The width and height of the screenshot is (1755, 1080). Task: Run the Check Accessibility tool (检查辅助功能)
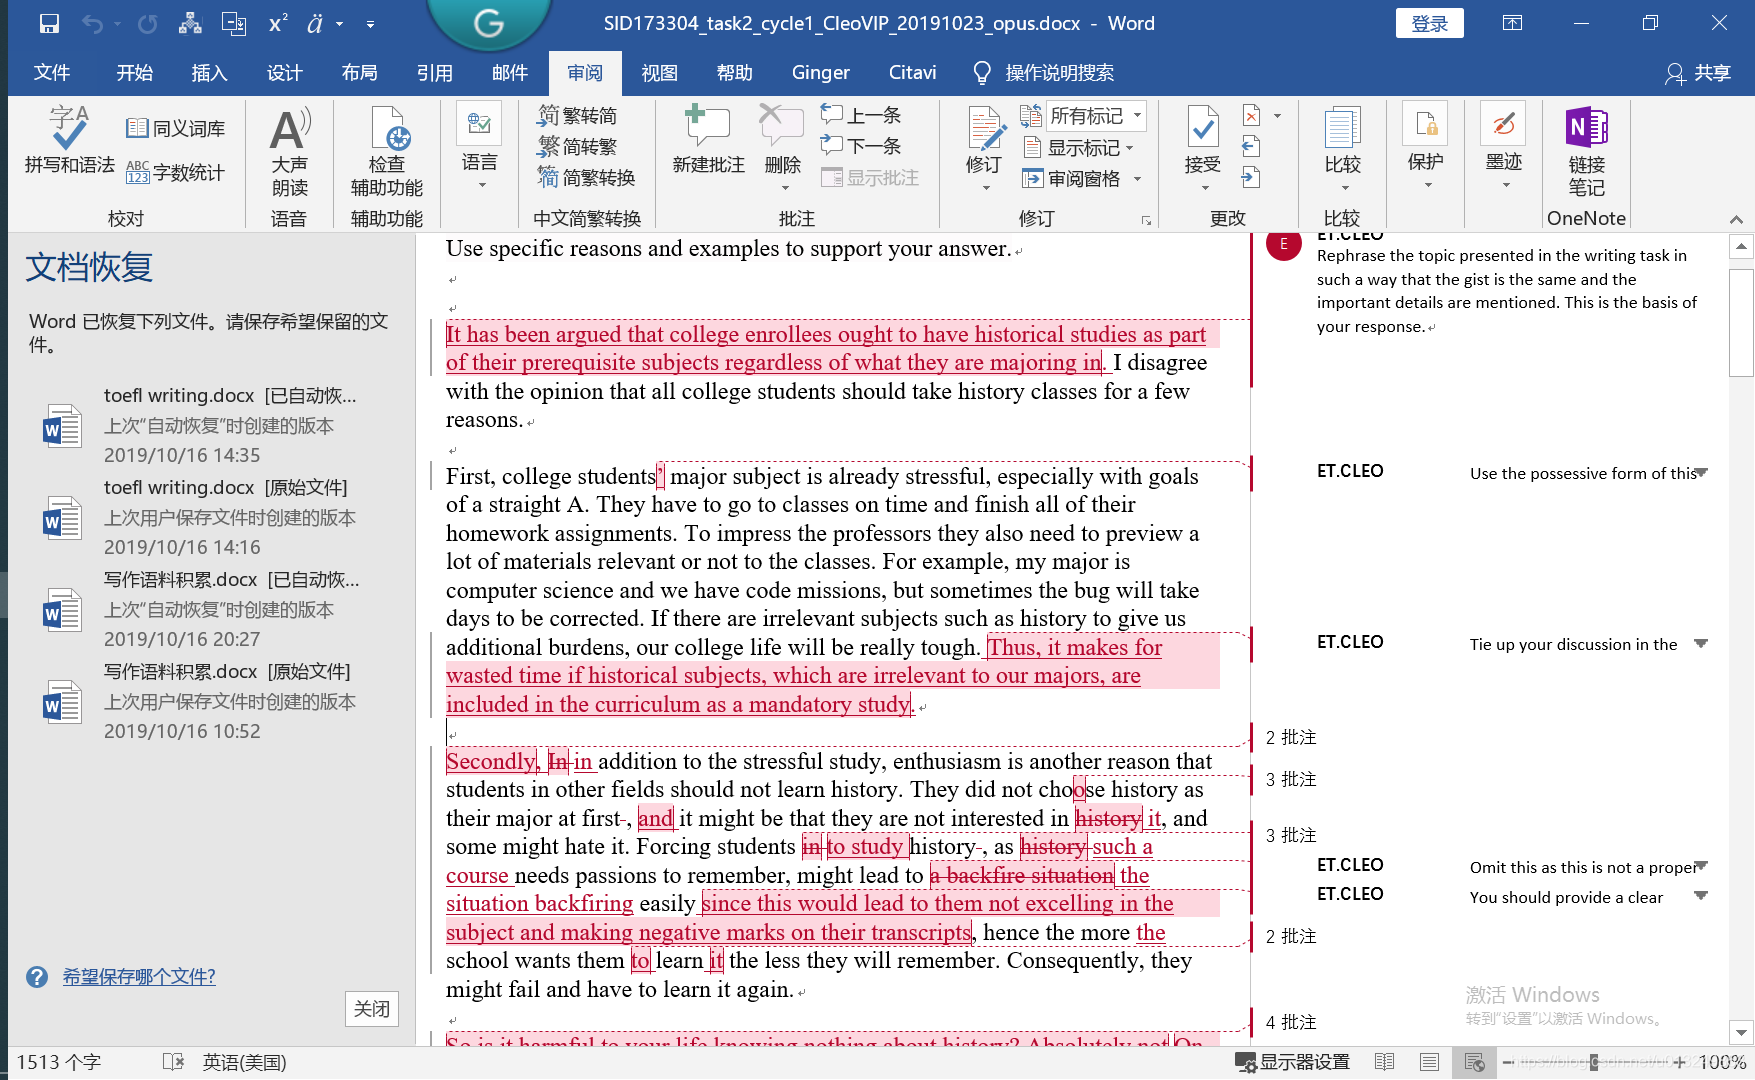click(387, 152)
